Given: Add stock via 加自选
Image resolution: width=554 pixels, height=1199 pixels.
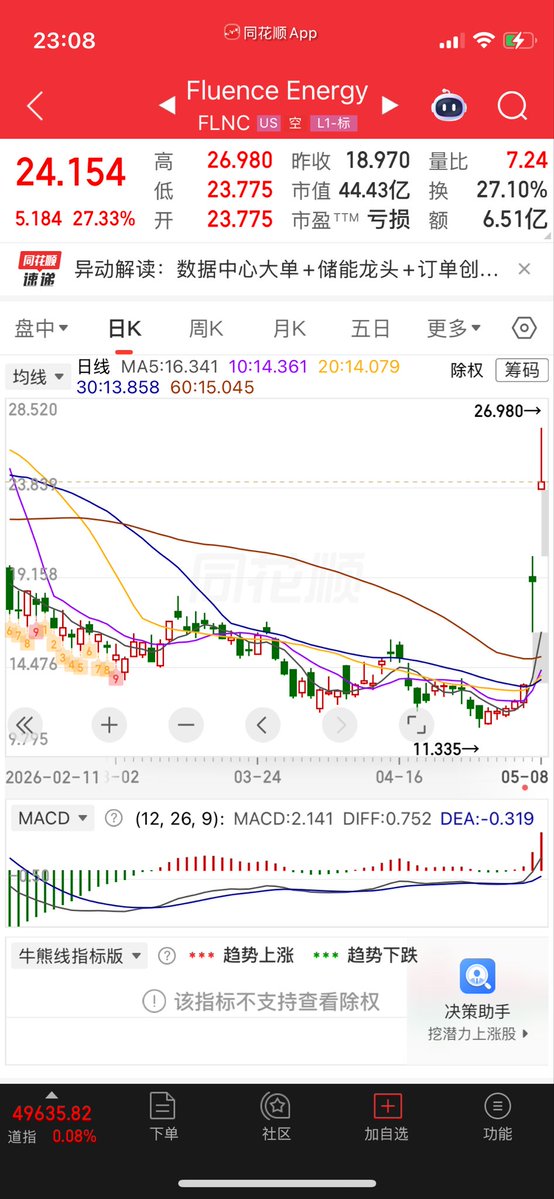Looking at the screenshot, I should pos(386,1116).
